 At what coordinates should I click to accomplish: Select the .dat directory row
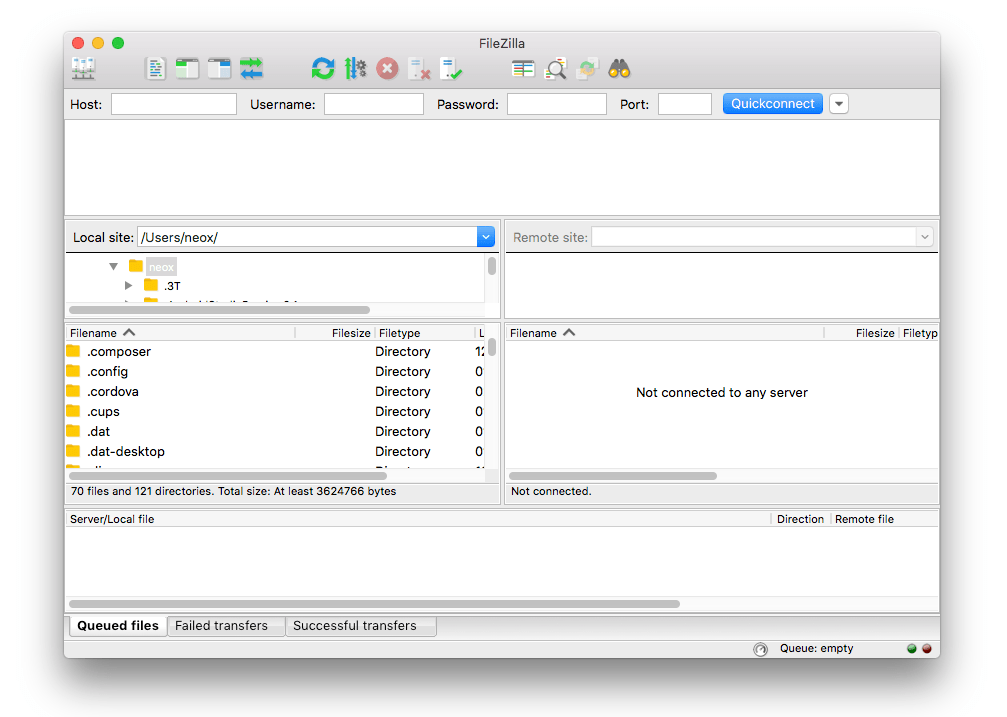(276, 431)
